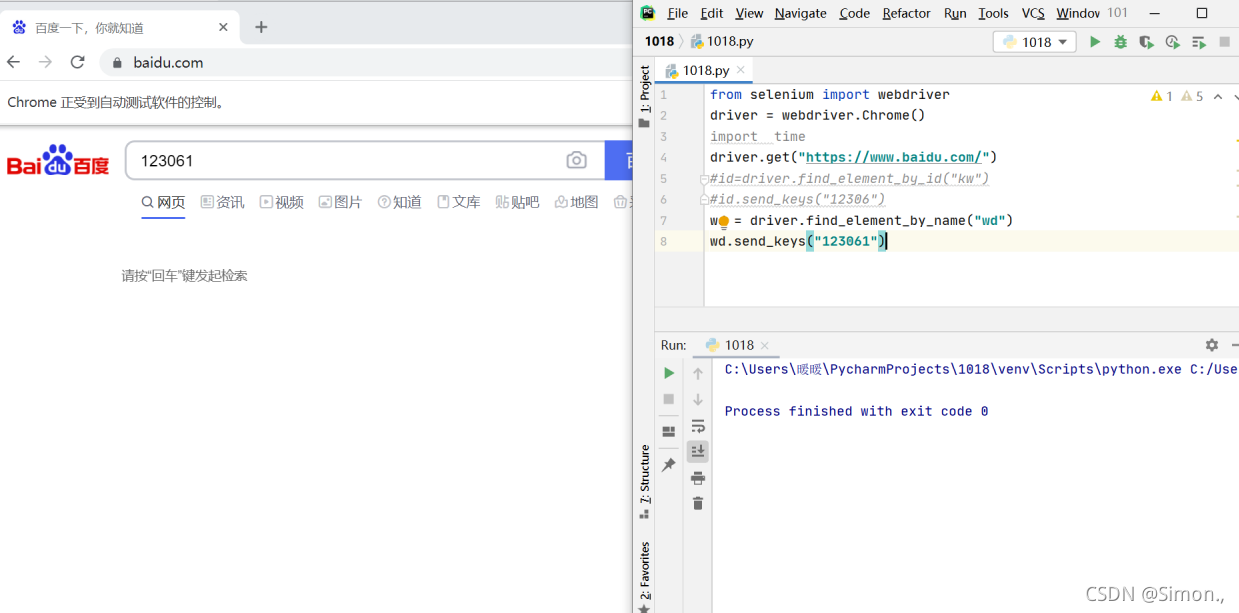Toggle soft-wrap in Run console

(x=698, y=426)
